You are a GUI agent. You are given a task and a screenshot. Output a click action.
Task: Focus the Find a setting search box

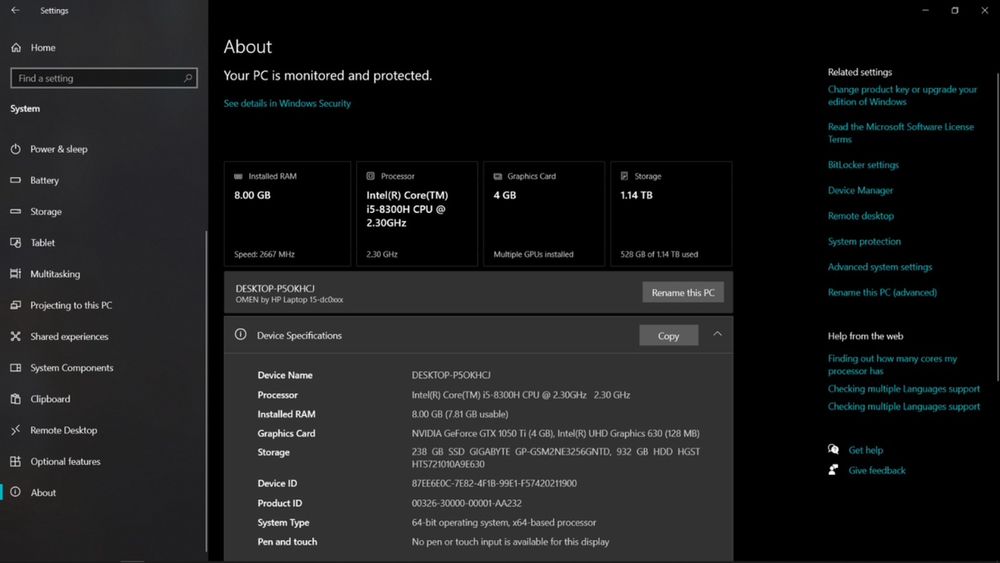(104, 78)
